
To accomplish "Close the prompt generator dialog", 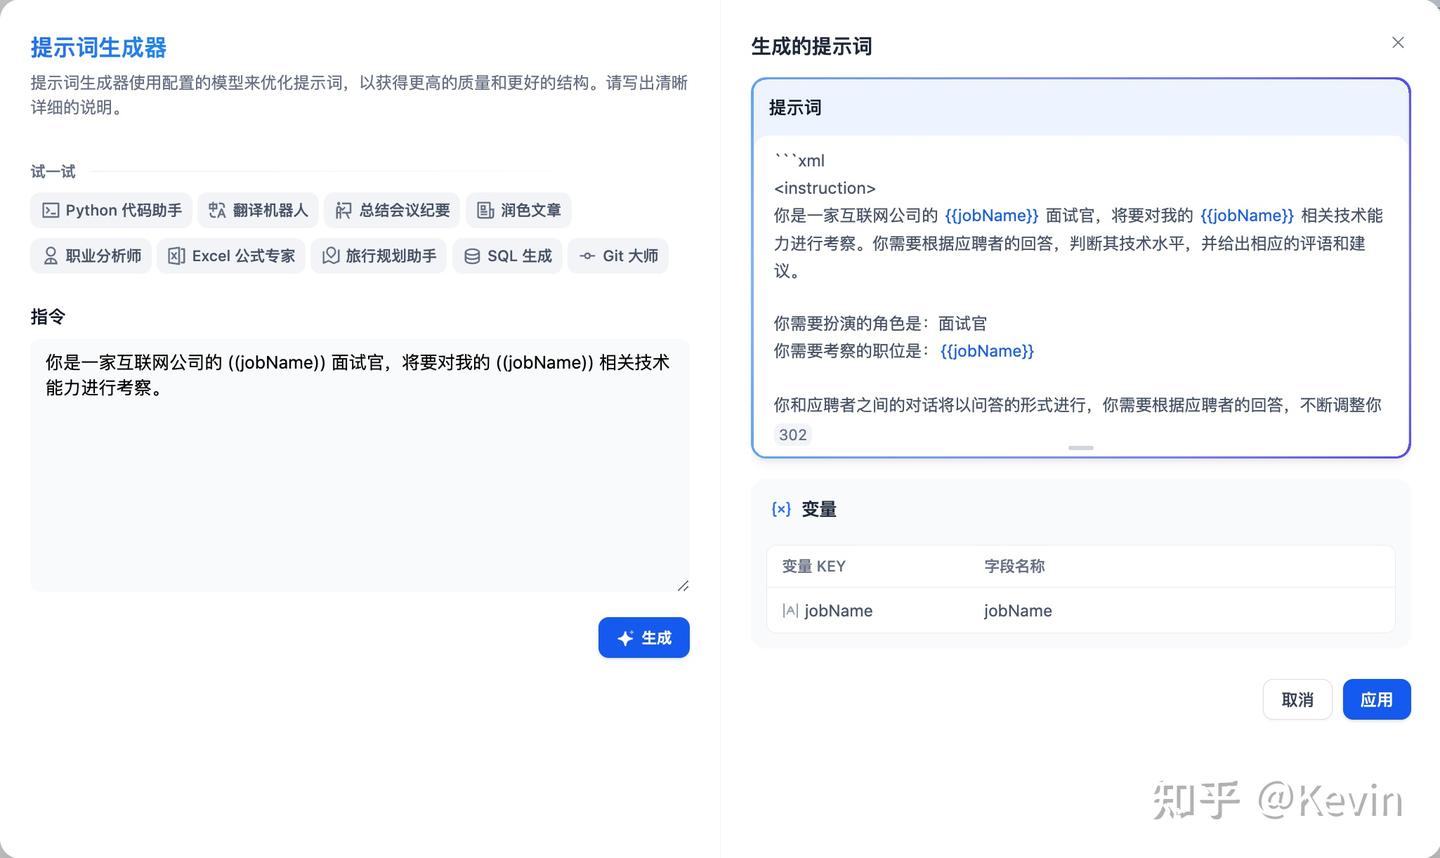I will [1398, 42].
